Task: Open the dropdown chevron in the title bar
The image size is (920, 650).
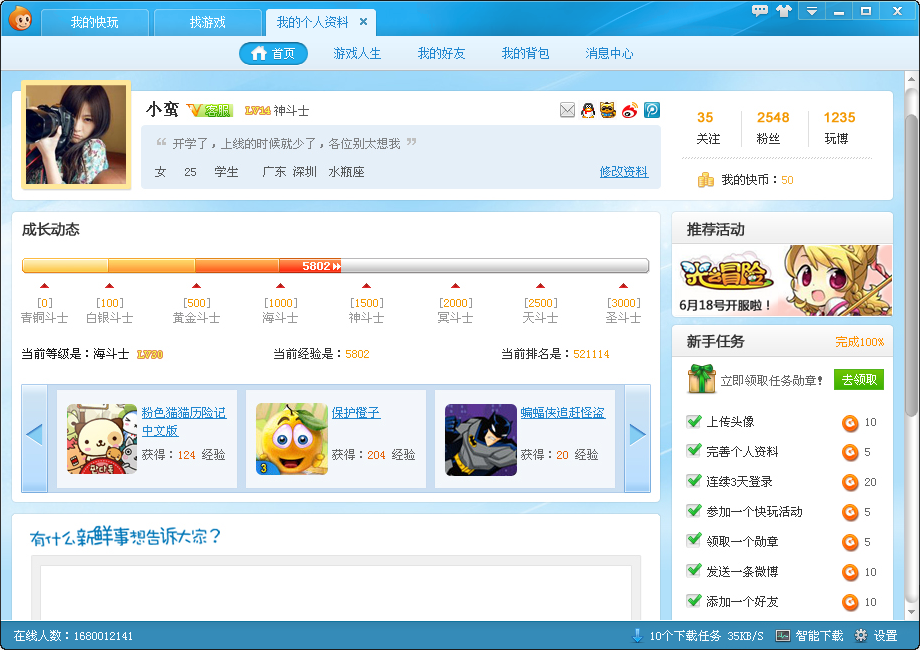Action: point(812,11)
